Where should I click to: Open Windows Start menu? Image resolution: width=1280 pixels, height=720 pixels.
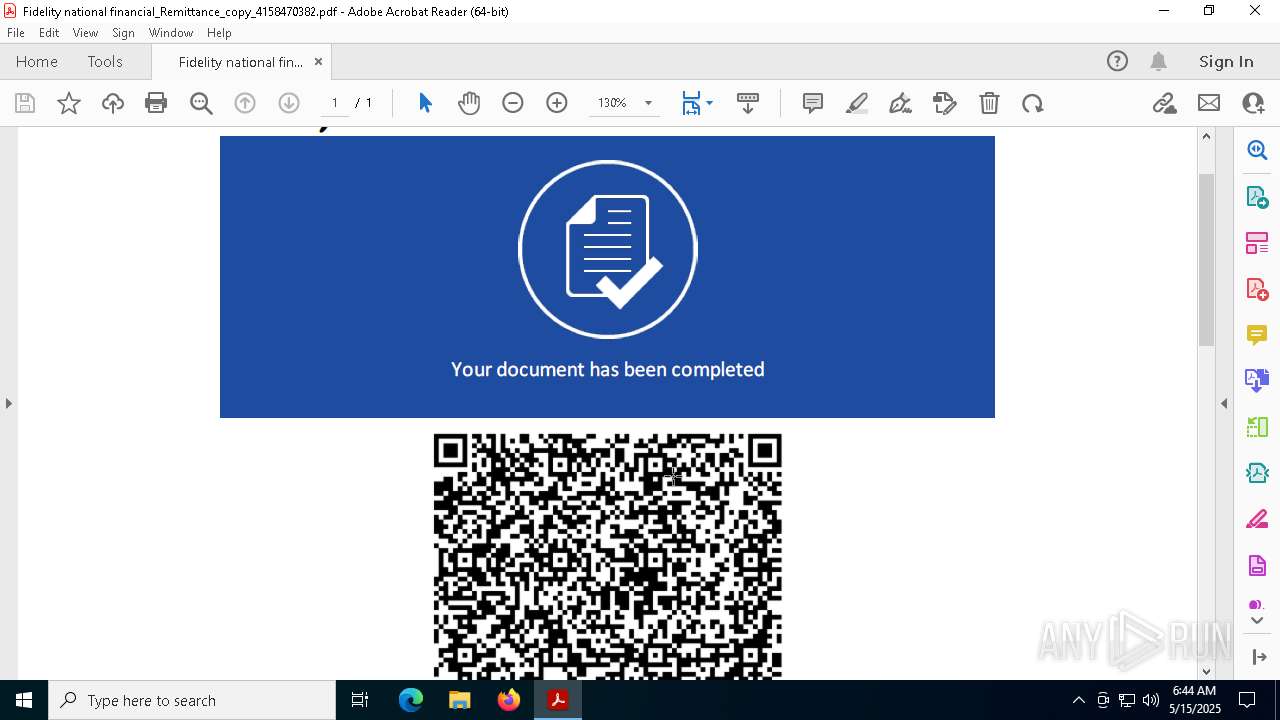pos(24,700)
